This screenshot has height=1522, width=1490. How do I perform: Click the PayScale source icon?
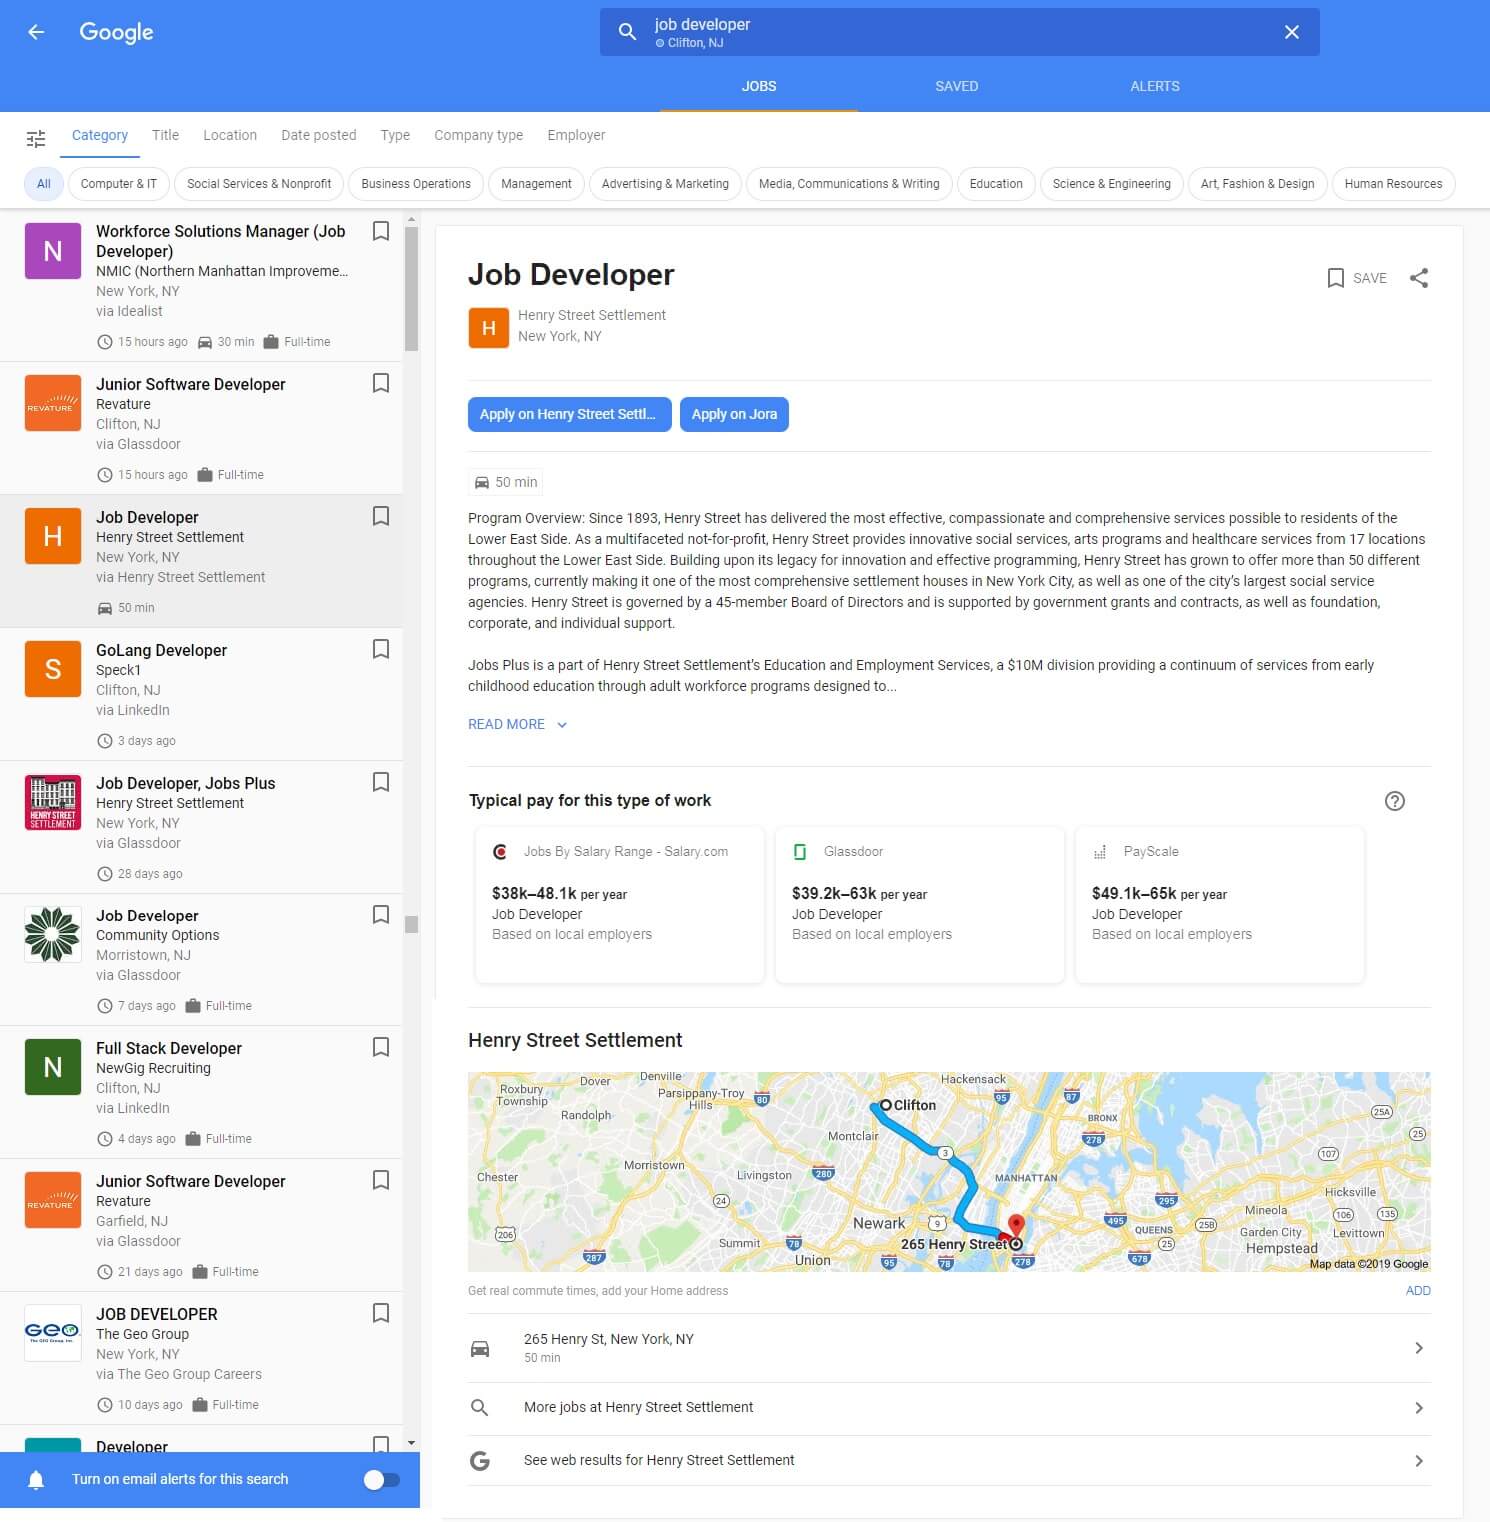click(1100, 852)
